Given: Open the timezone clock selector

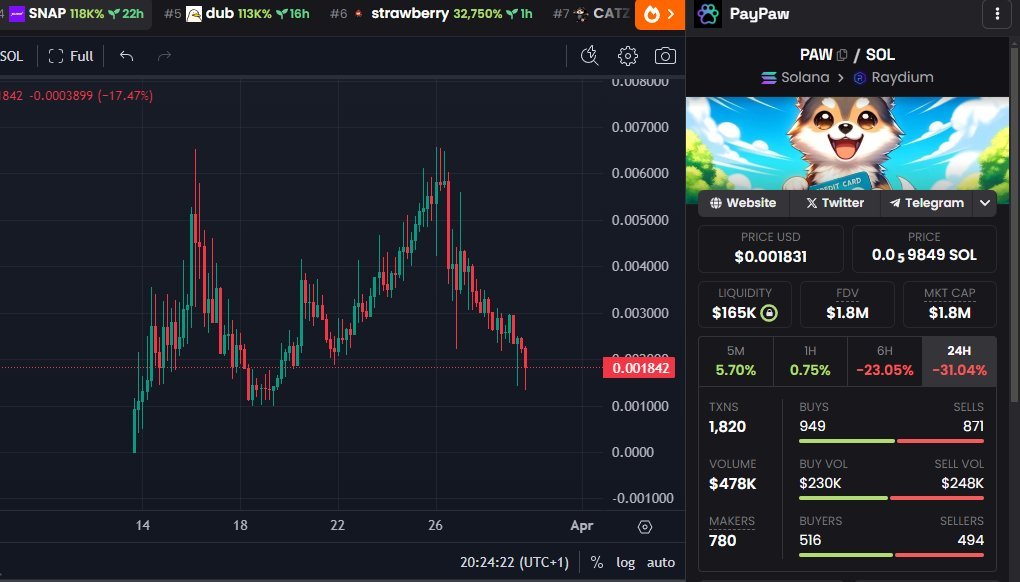Looking at the screenshot, I should click(514, 562).
